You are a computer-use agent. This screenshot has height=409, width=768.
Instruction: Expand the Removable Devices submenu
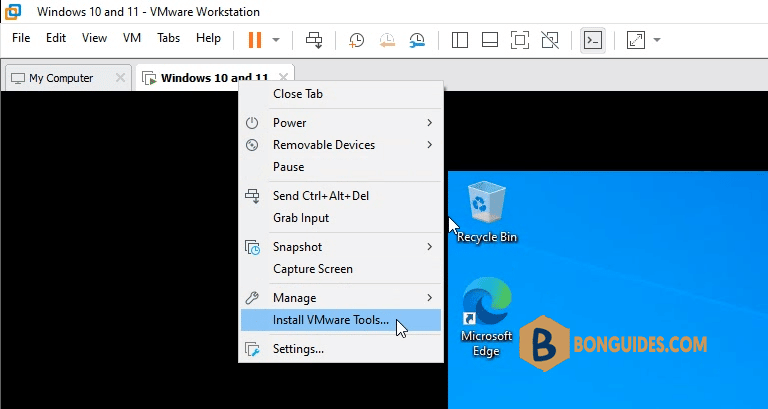click(341, 145)
